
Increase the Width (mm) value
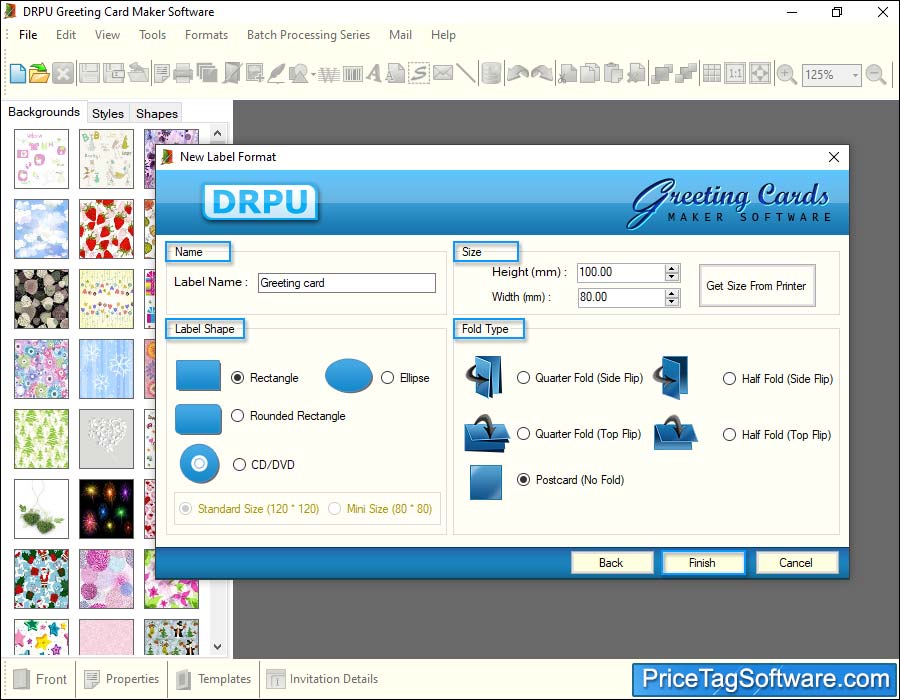(672, 293)
